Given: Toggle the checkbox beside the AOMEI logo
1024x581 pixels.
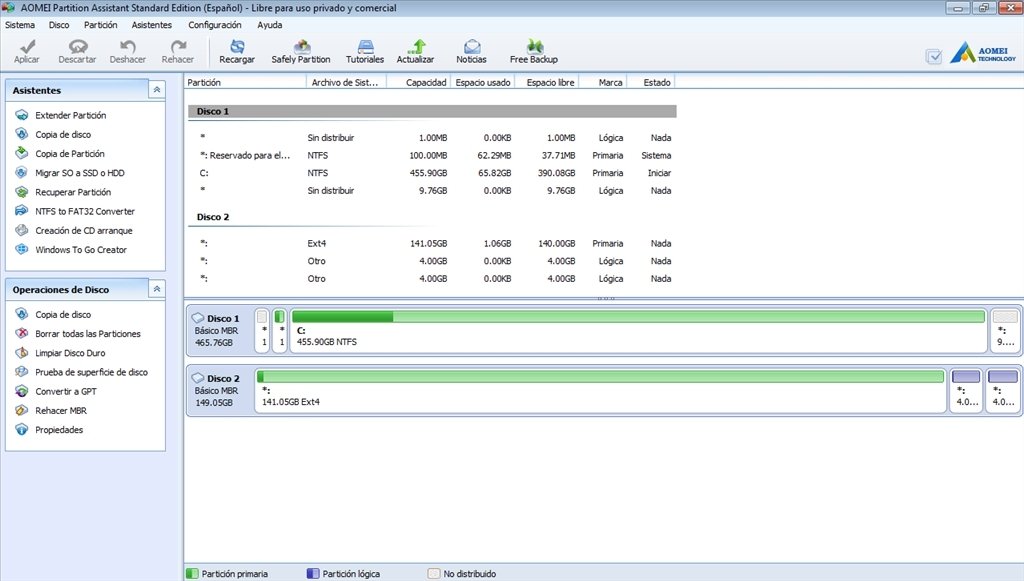Looking at the screenshot, I should click(x=934, y=57).
